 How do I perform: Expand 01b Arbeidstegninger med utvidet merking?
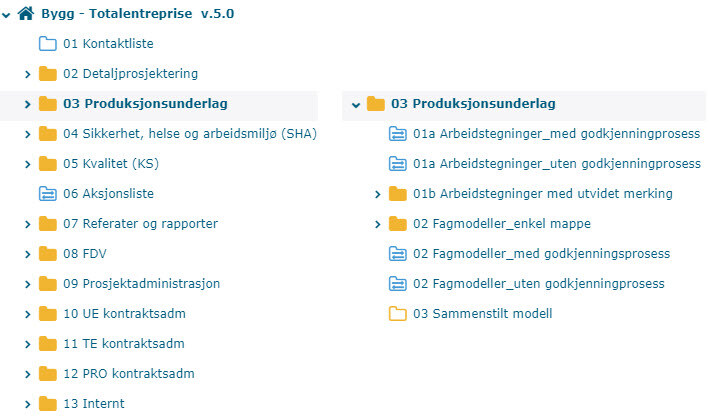(377, 193)
